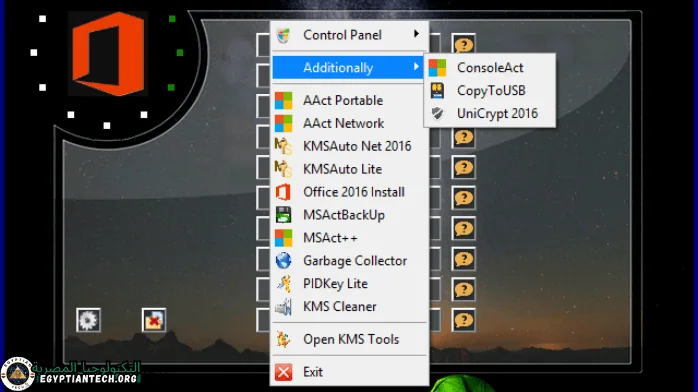Click the orange Office logo
This screenshot has width=698, height=392.
tap(108, 54)
